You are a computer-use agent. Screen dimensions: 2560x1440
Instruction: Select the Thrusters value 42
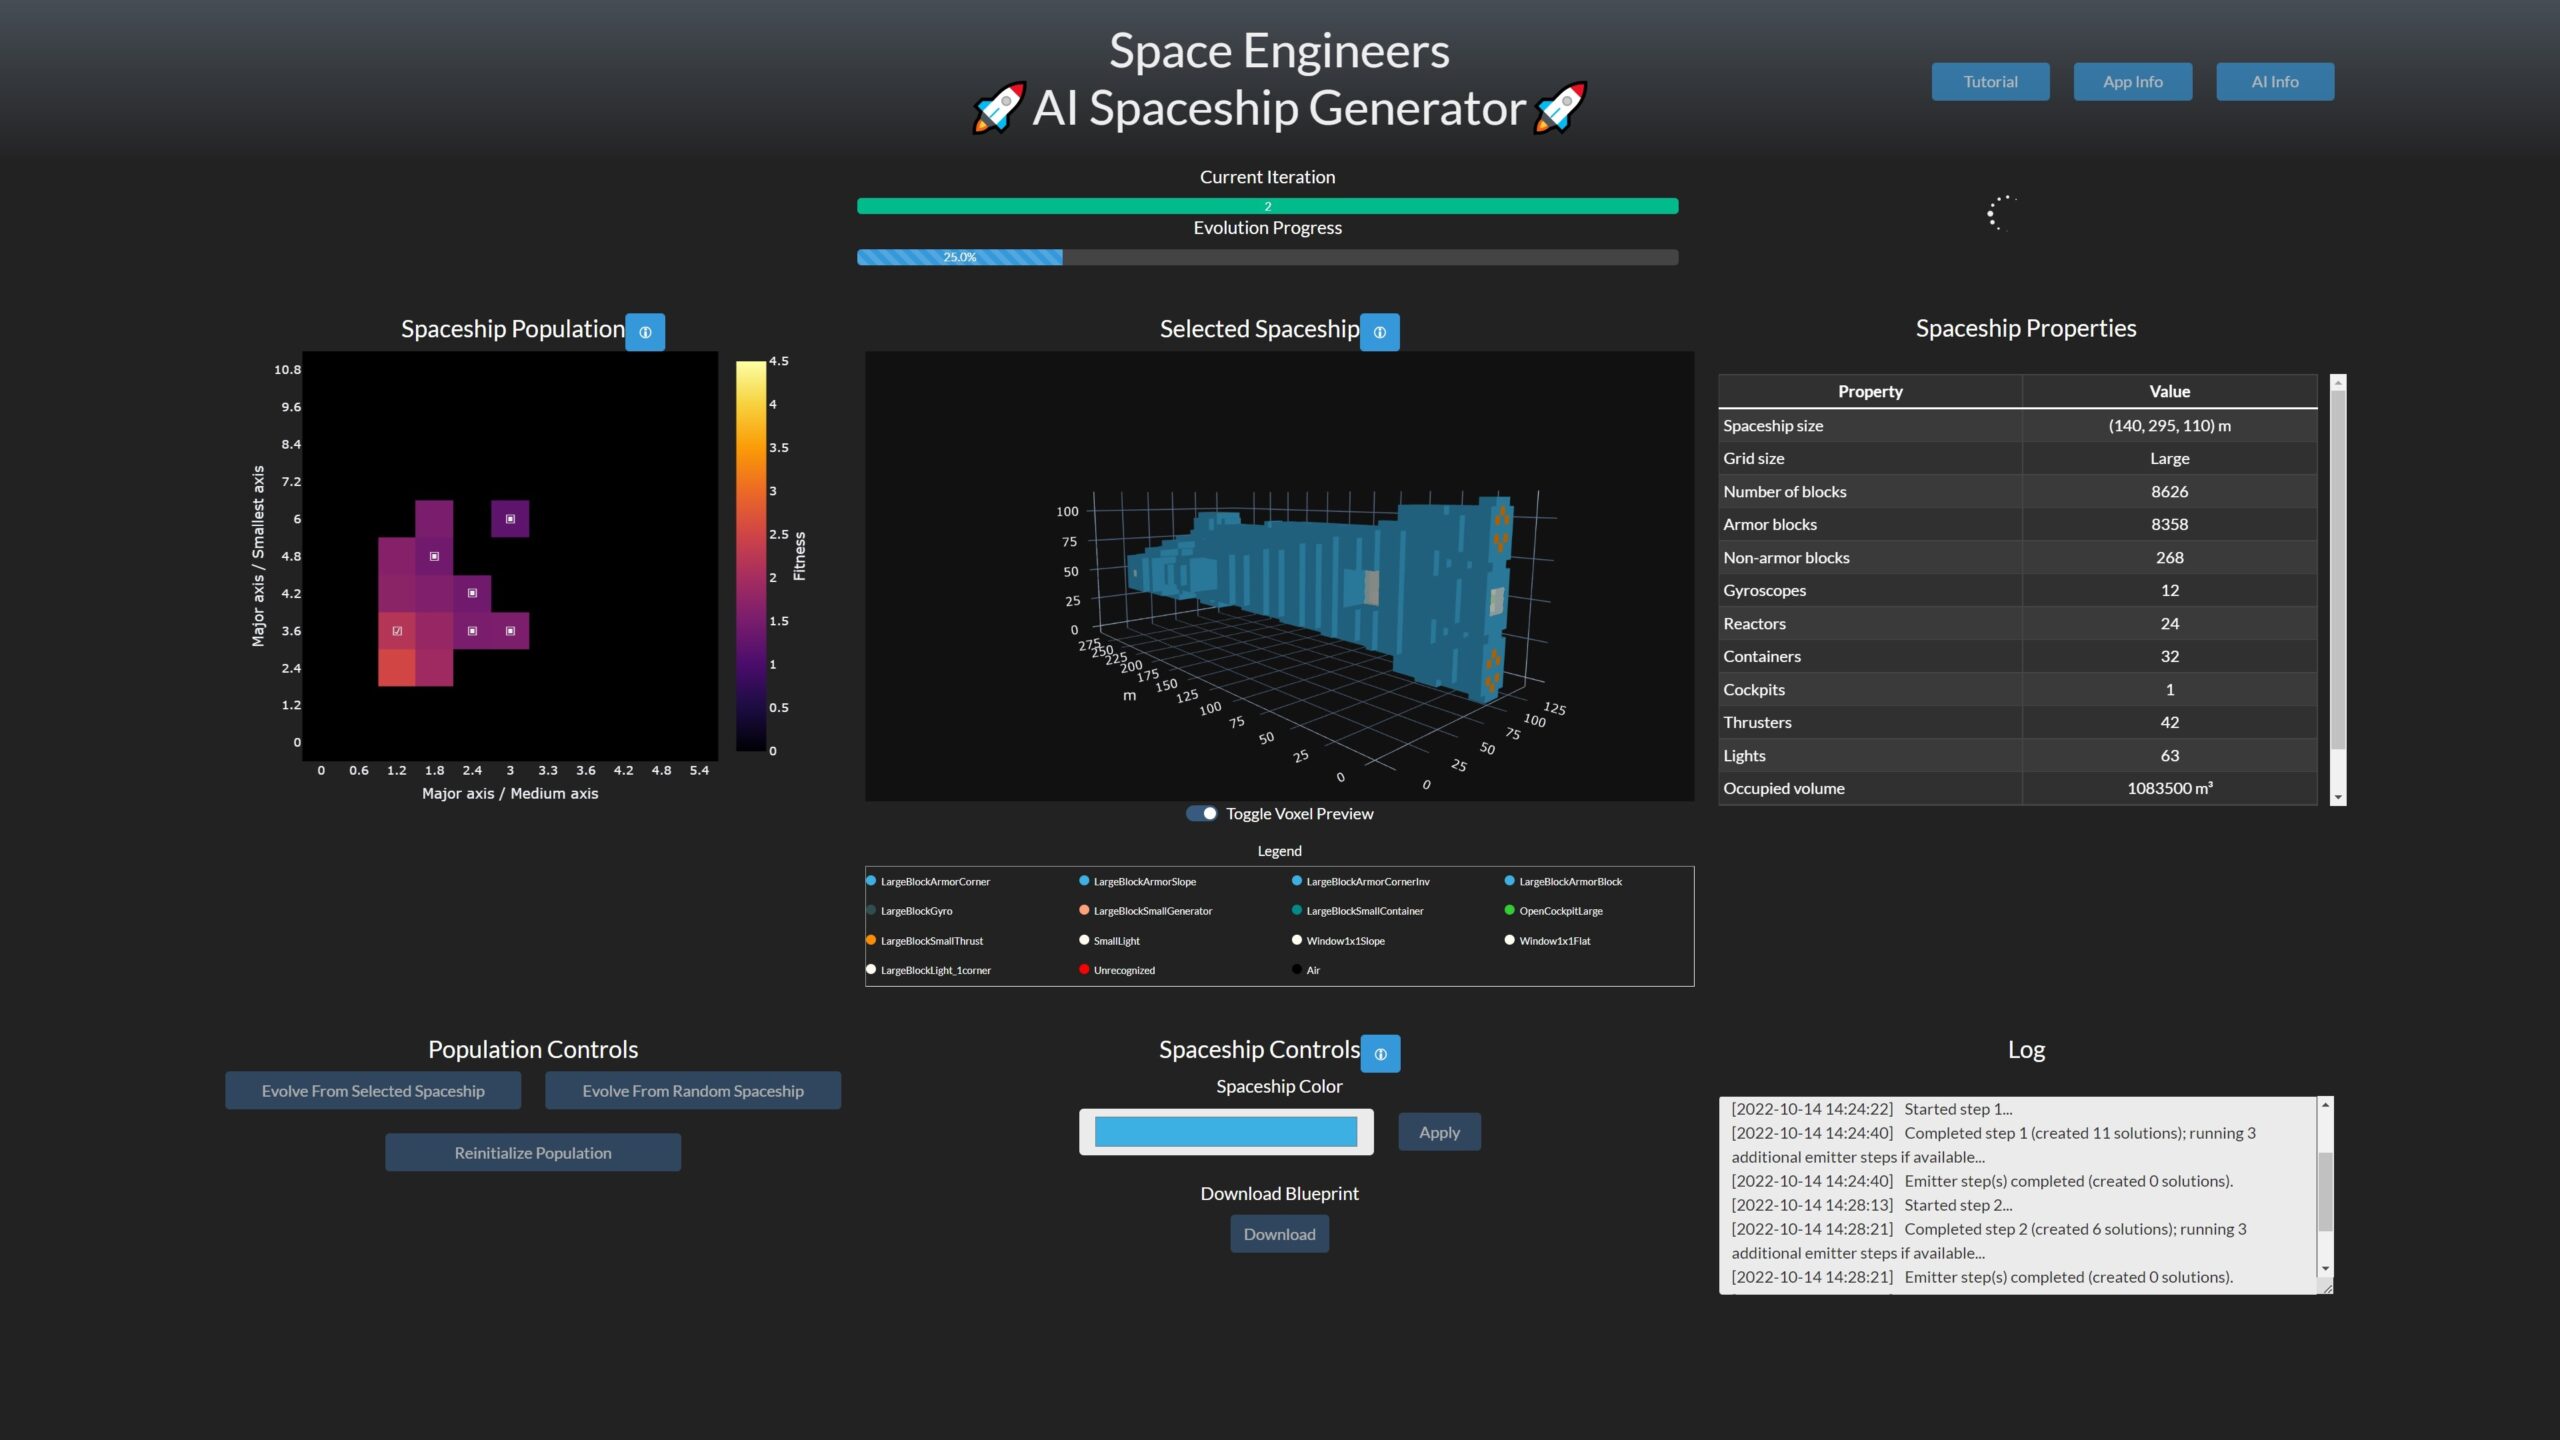tap(2169, 722)
